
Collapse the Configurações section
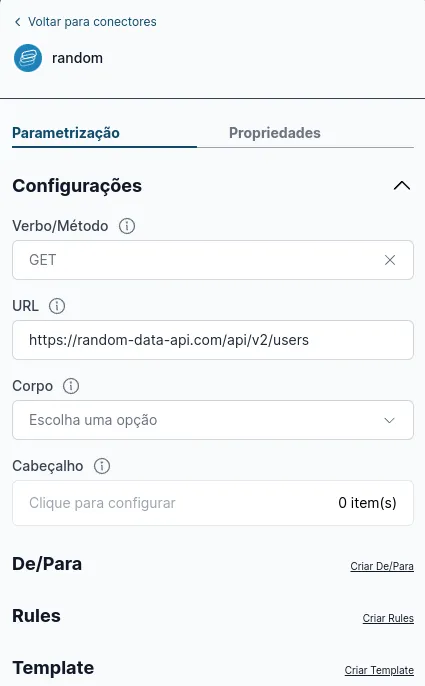pos(402,186)
